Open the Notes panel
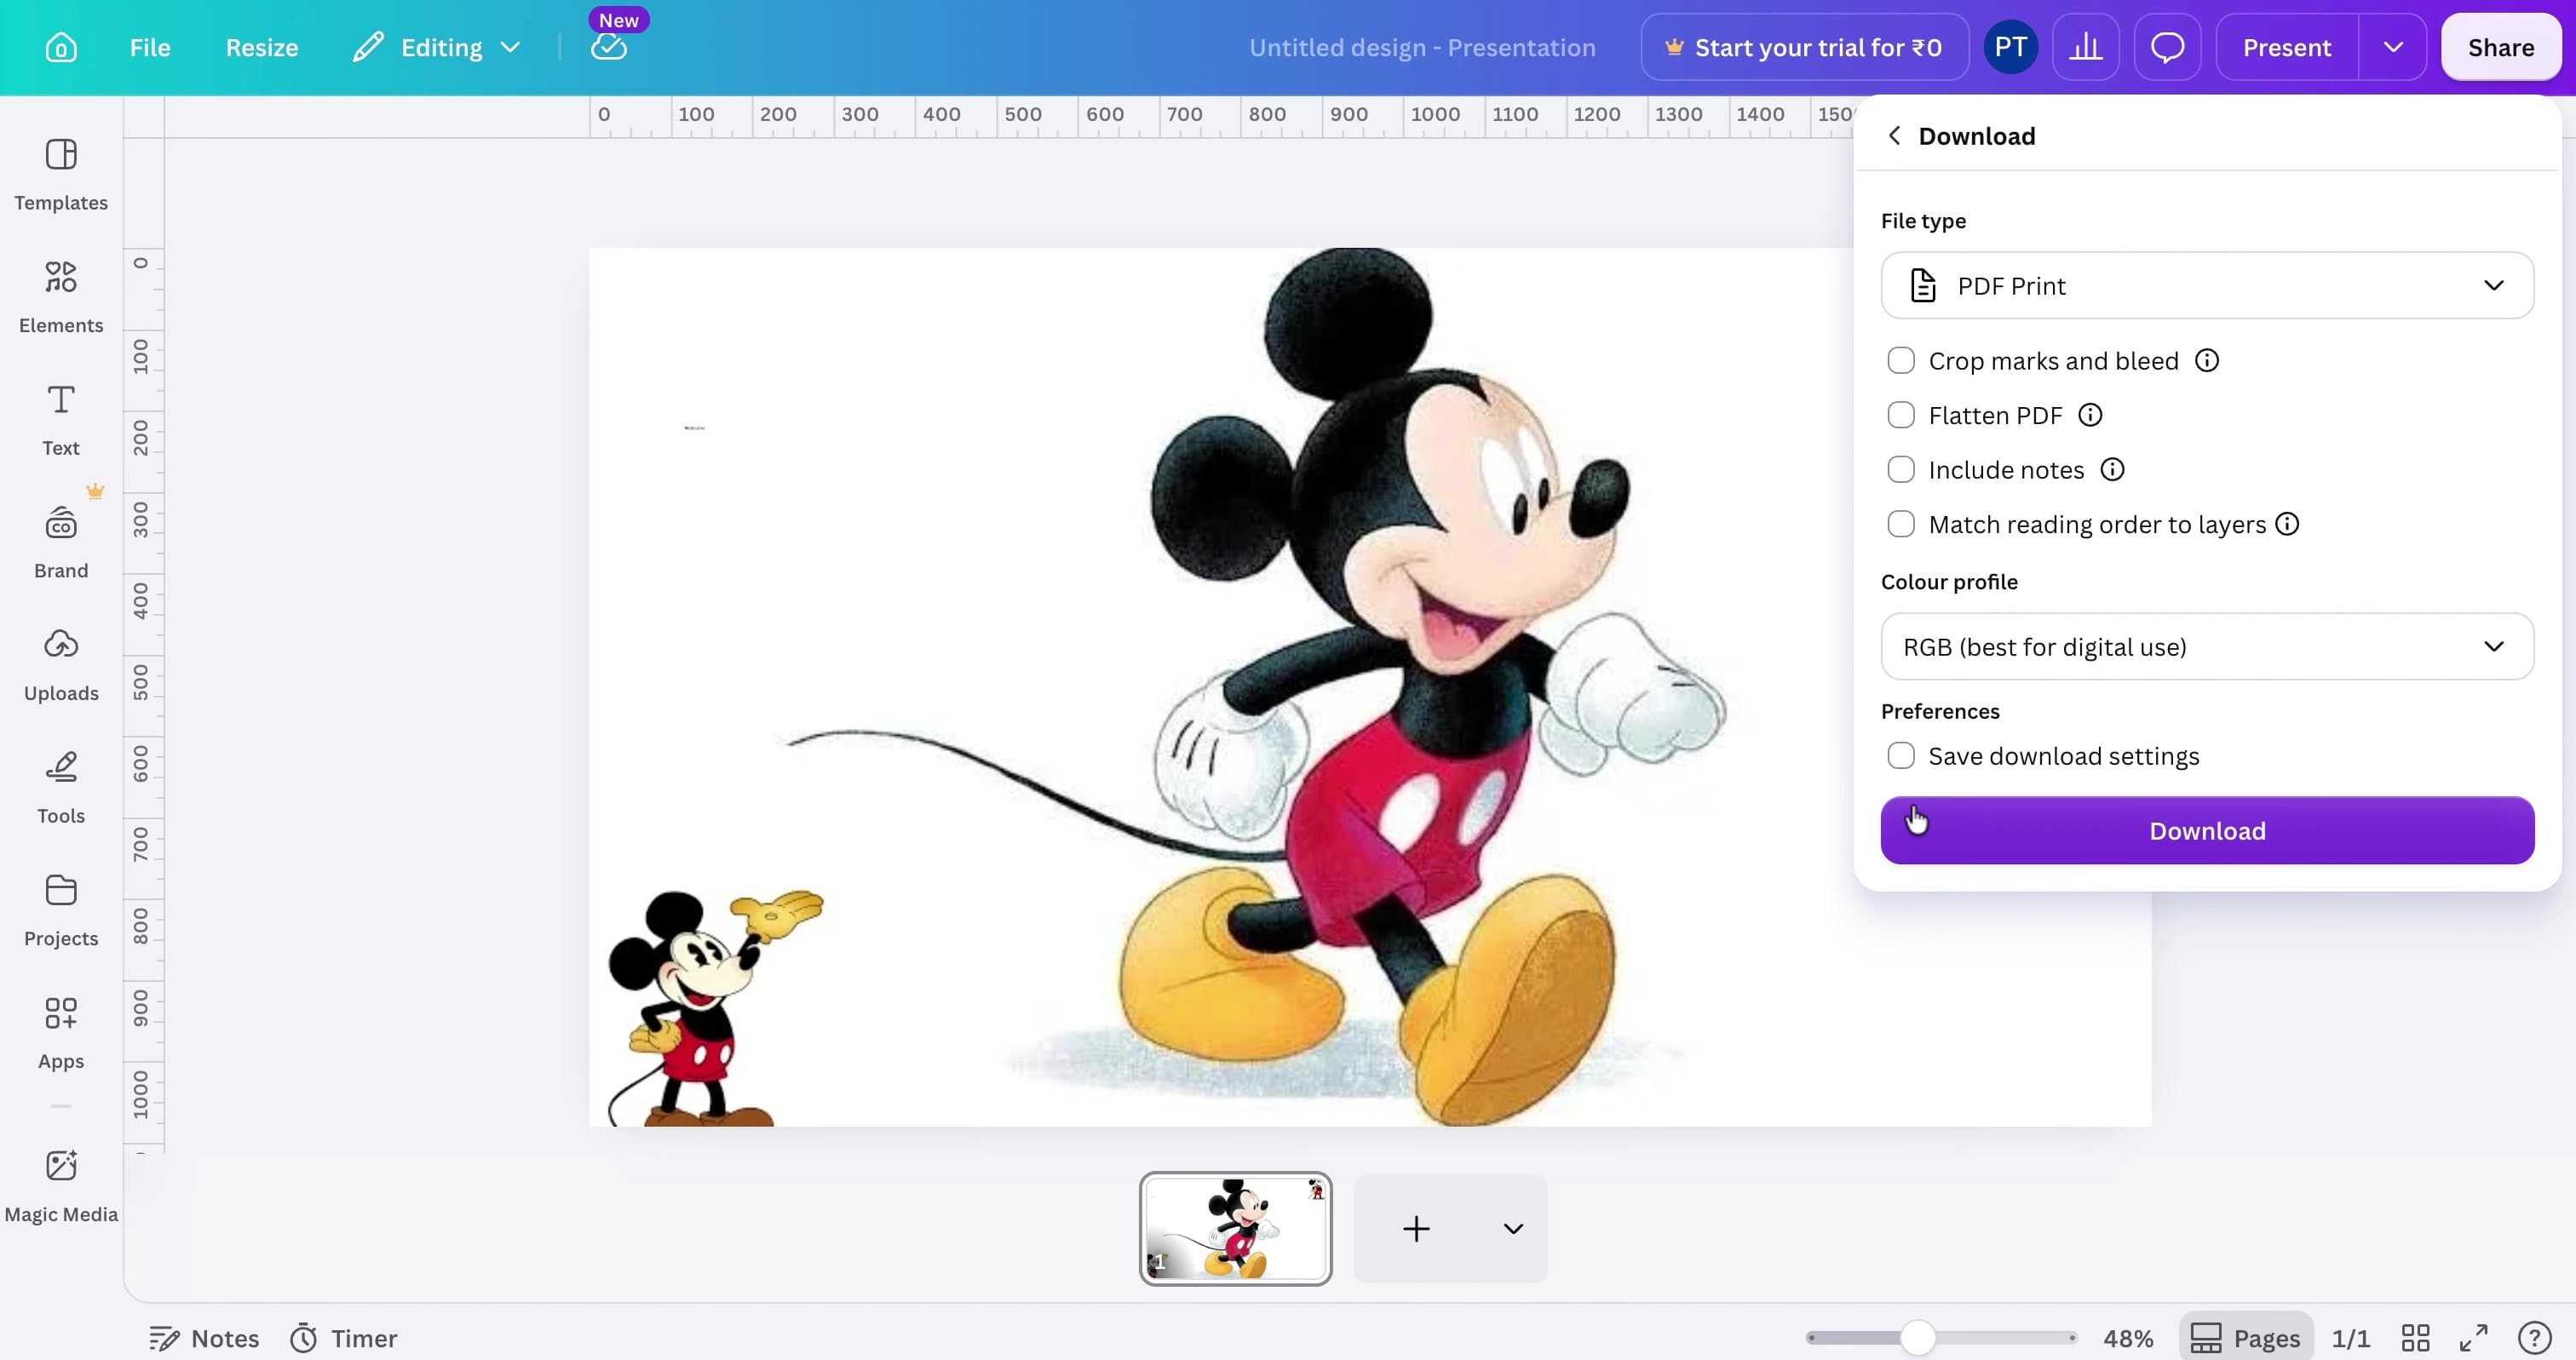Image resolution: width=2576 pixels, height=1360 pixels. pos(204,1338)
